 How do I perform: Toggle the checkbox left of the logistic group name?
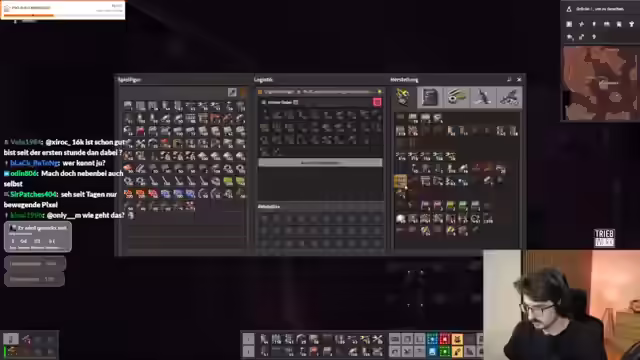click(x=264, y=102)
